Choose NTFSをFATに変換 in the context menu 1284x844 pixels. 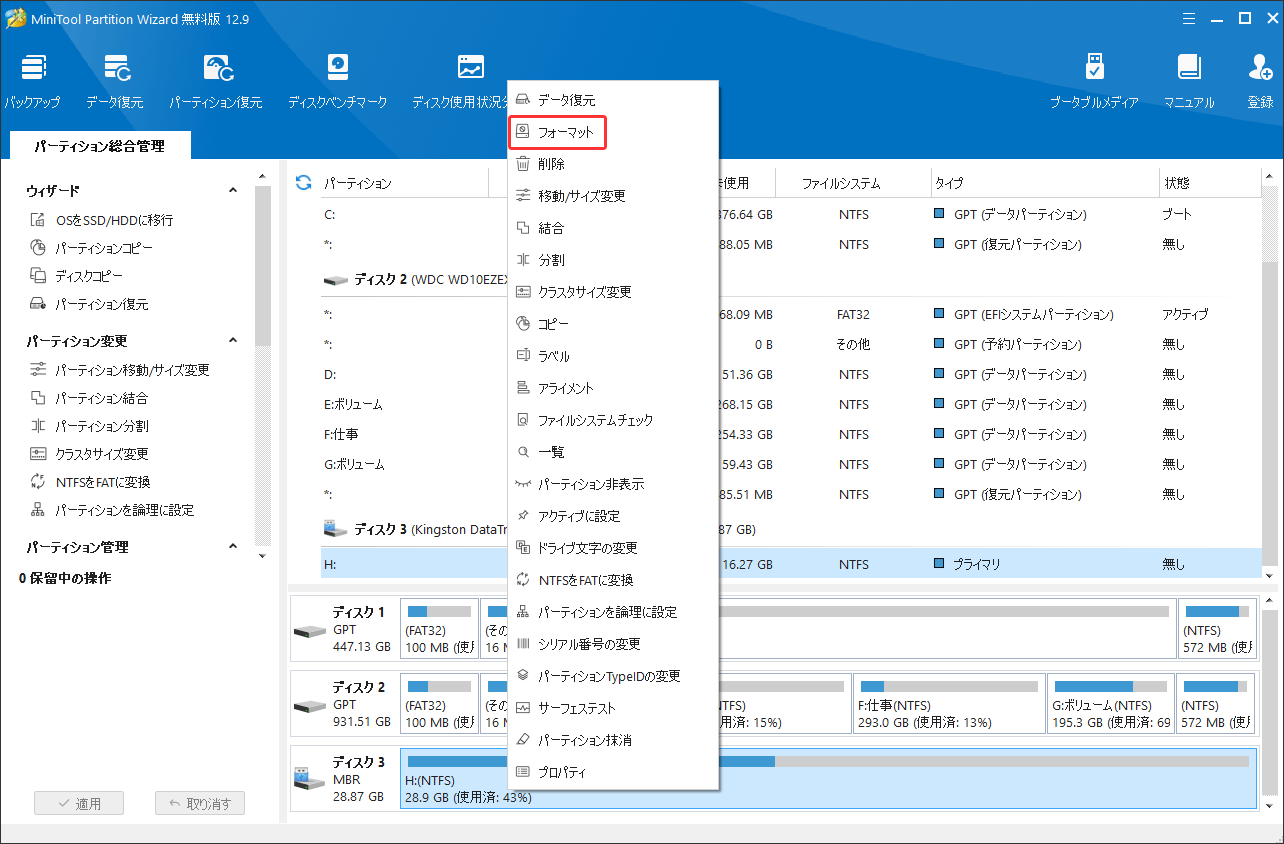(x=612, y=580)
